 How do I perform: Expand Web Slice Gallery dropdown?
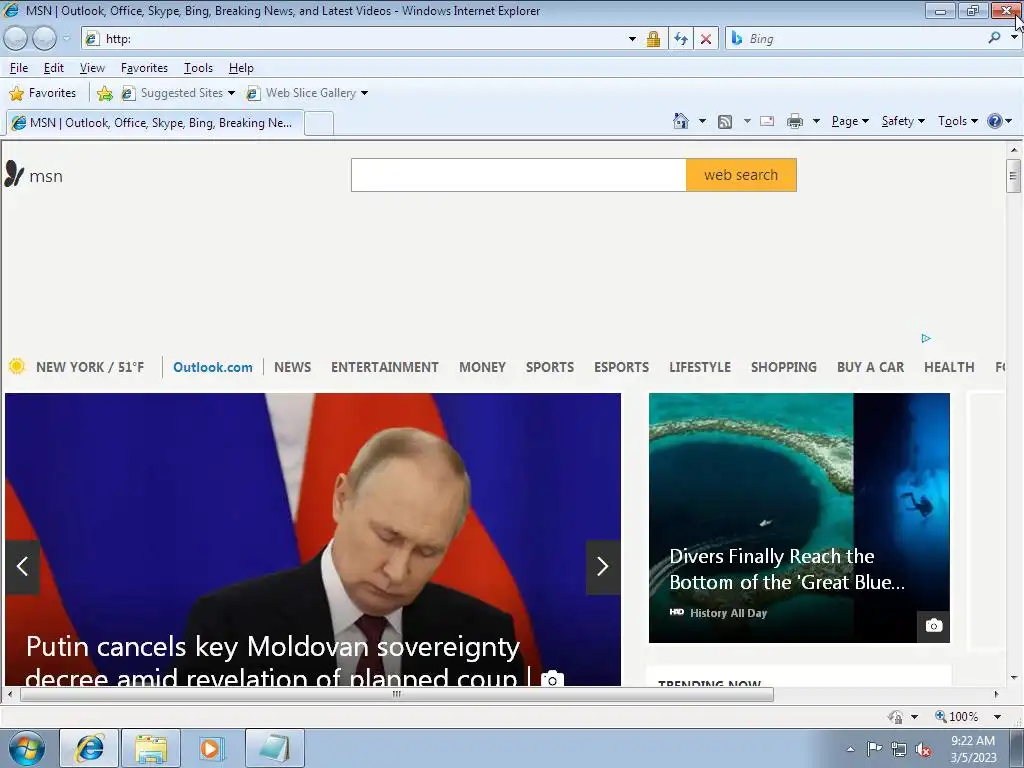tap(364, 93)
